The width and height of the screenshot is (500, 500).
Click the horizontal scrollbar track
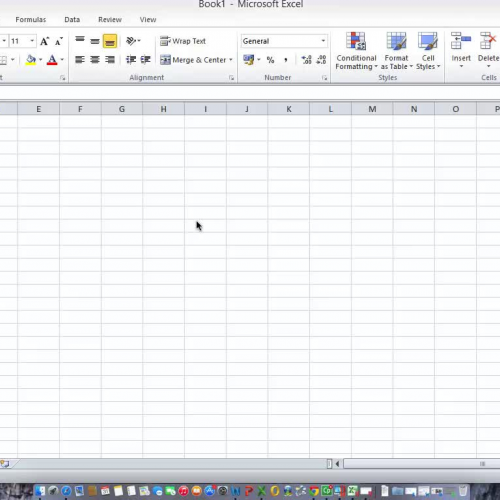pyautogui.click(x=422, y=464)
